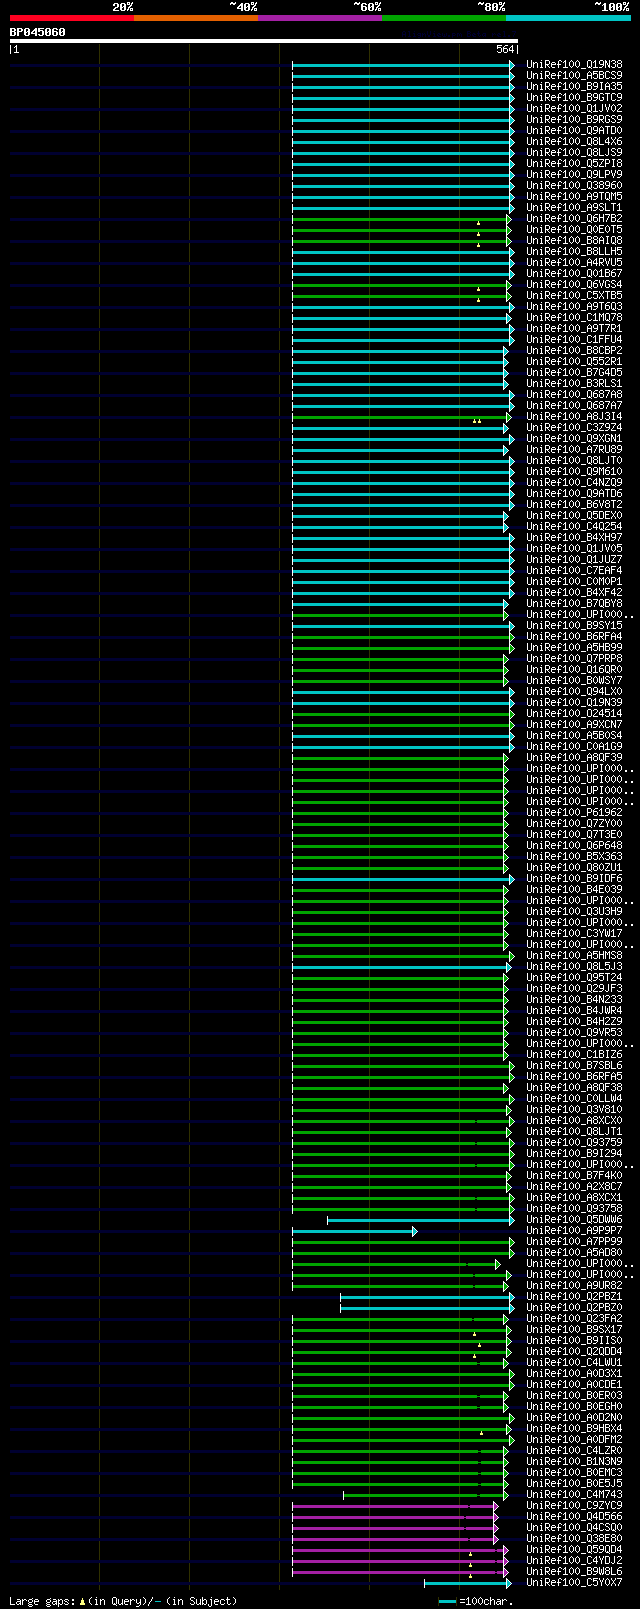Select hit UniRef100_B9IA35
The width and height of the screenshot is (640, 1609).
click(x=574, y=87)
